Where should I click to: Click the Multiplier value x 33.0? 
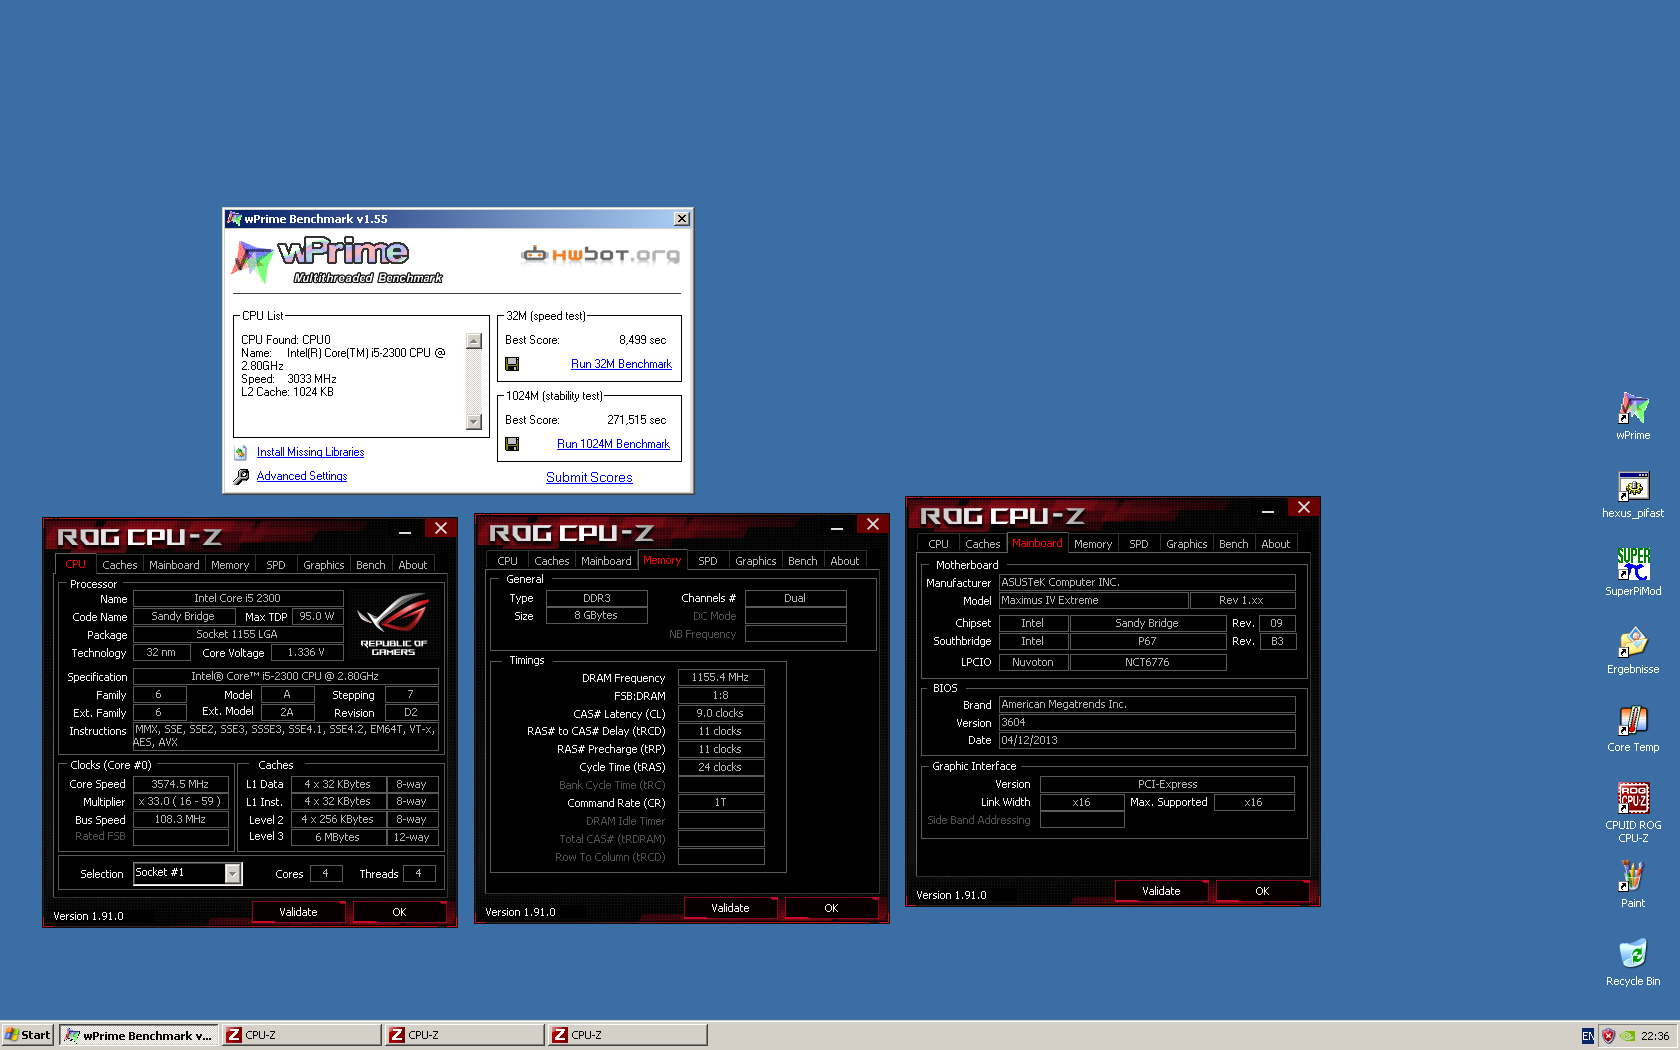point(180,801)
